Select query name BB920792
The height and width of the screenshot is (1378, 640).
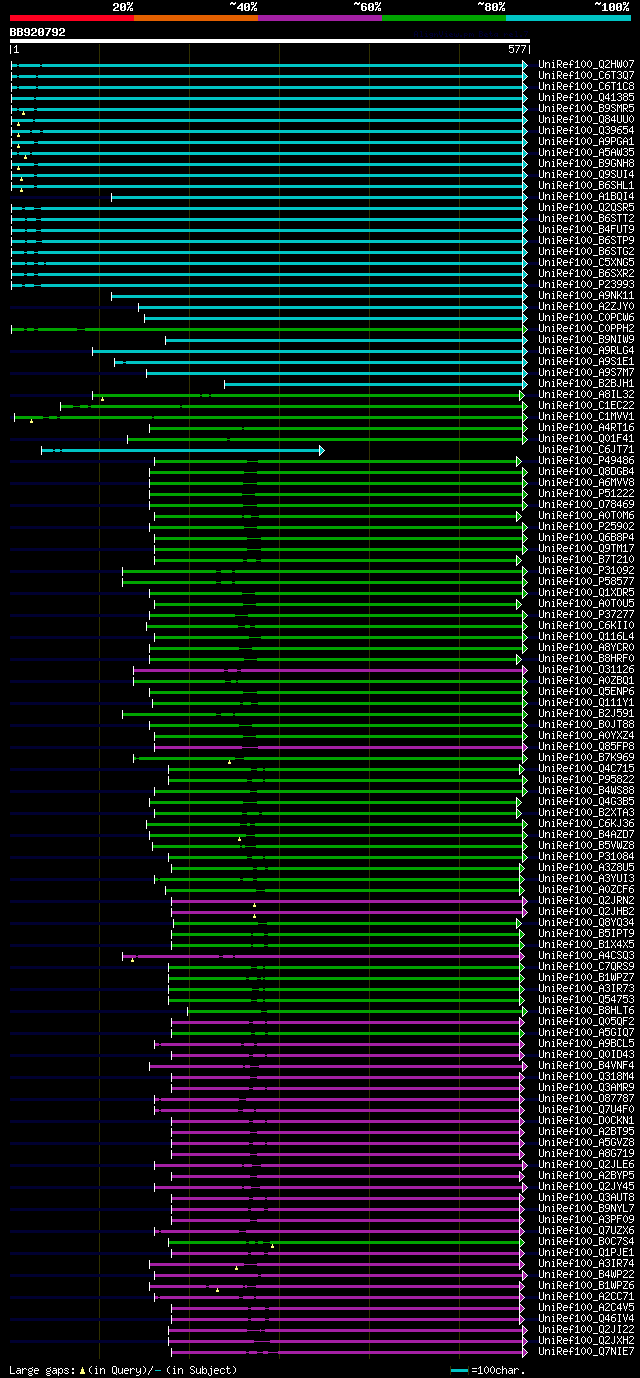[37, 32]
